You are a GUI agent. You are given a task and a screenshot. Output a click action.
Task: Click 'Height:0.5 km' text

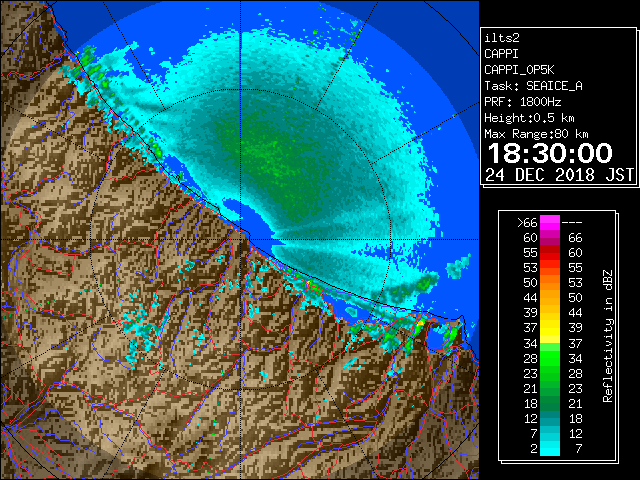[529, 118]
